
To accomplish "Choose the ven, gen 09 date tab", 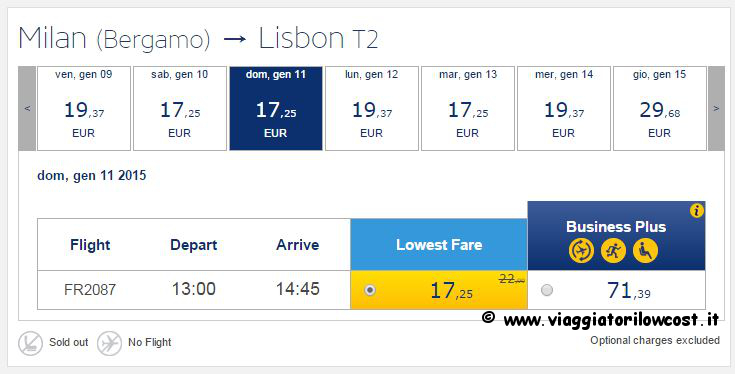I will (x=83, y=108).
